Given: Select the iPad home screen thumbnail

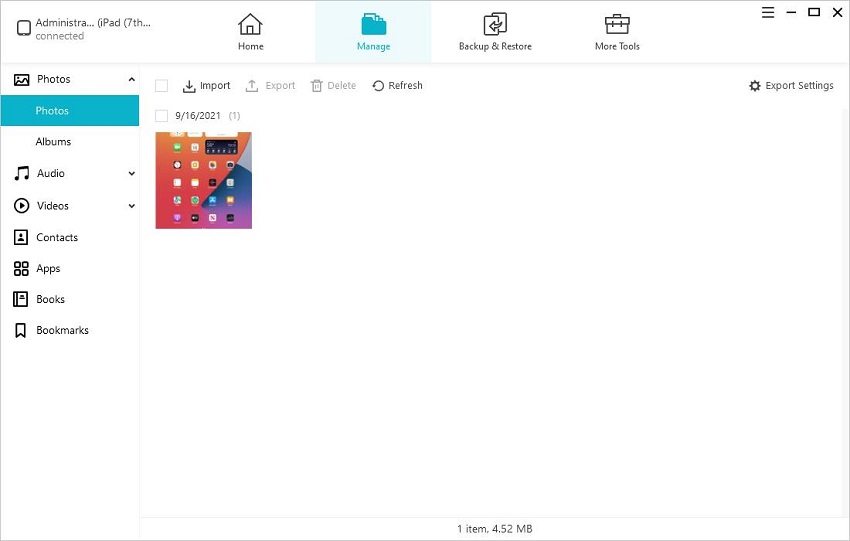Looking at the screenshot, I should (x=204, y=180).
